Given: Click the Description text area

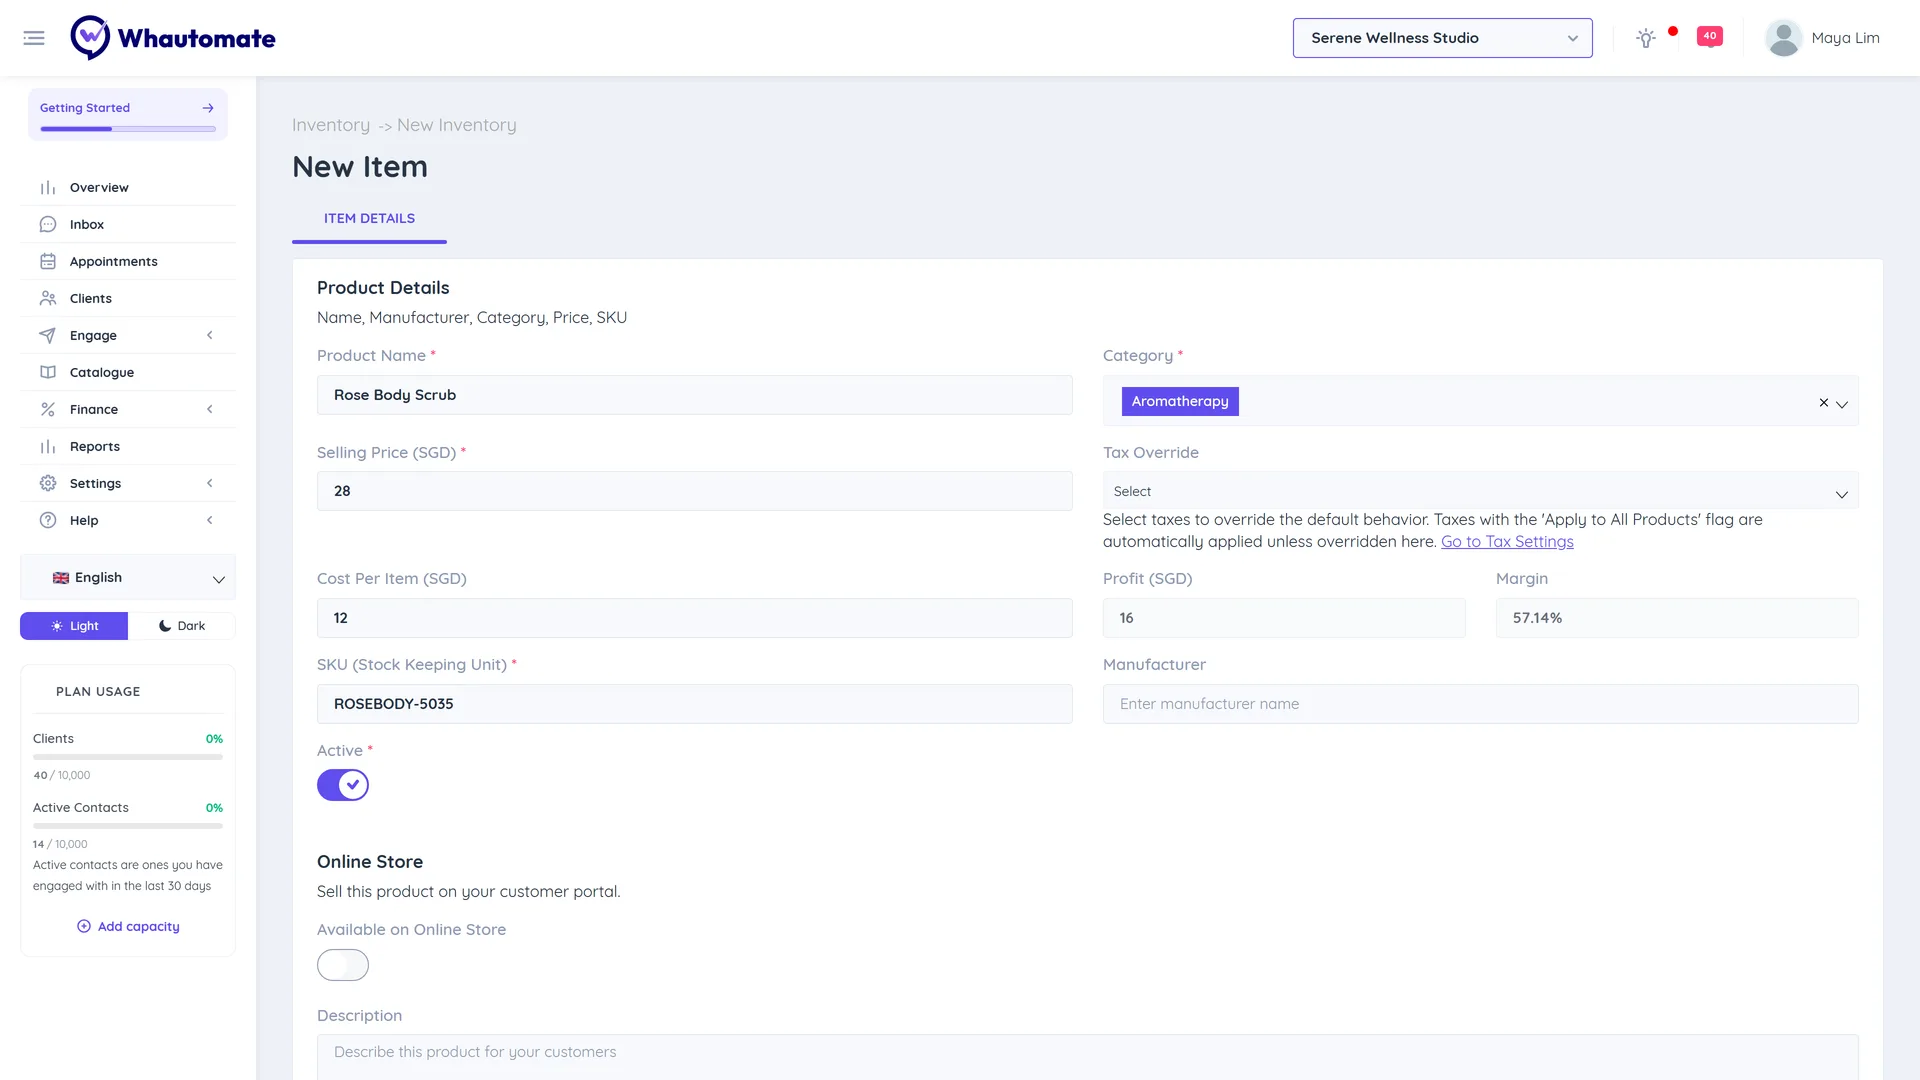Looking at the screenshot, I should click(1087, 1057).
